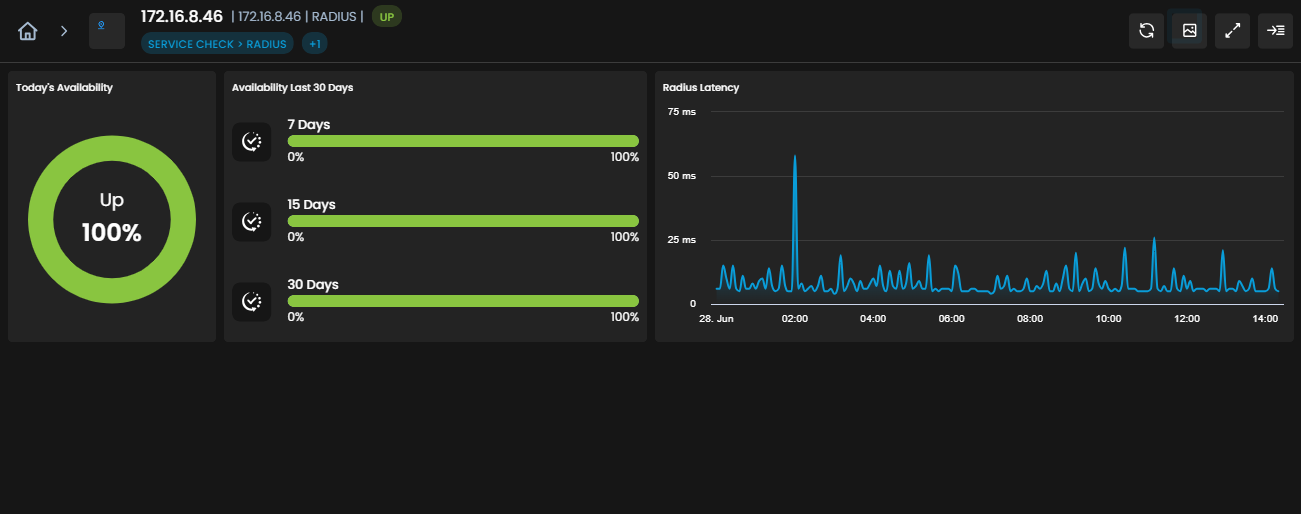This screenshot has width=1301, height=514.
Task: Click the Today's Availability donut chart
Action: tap(112, 219)
